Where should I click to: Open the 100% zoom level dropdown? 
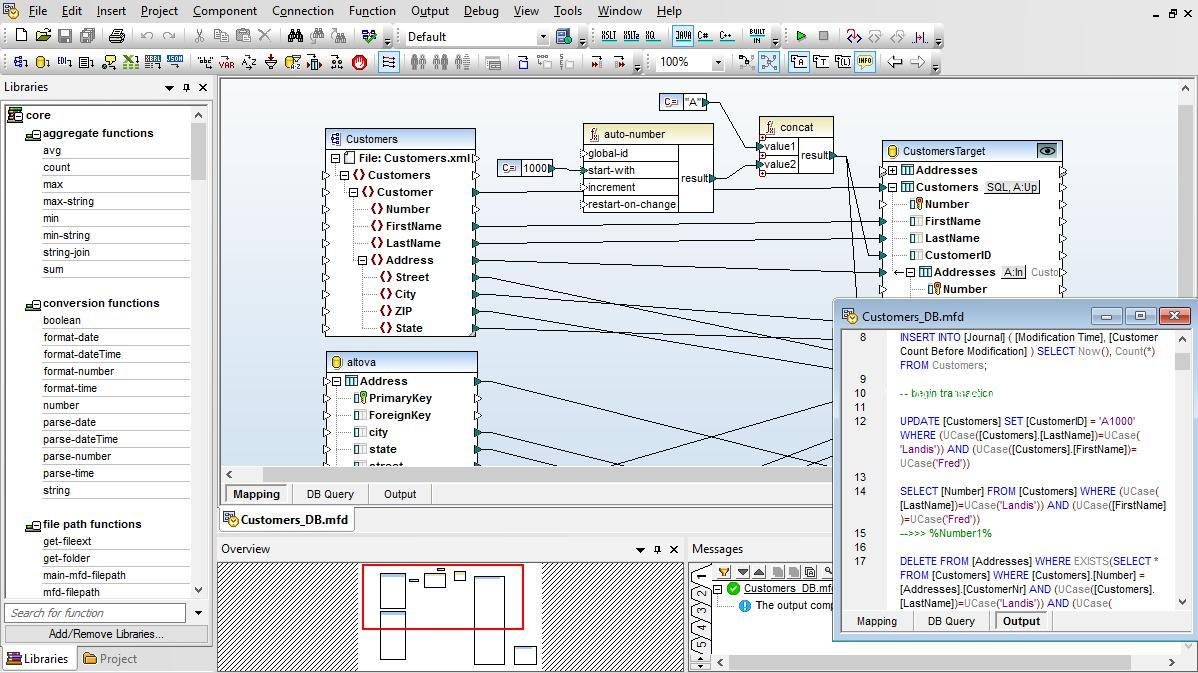[x=717, y=62]
